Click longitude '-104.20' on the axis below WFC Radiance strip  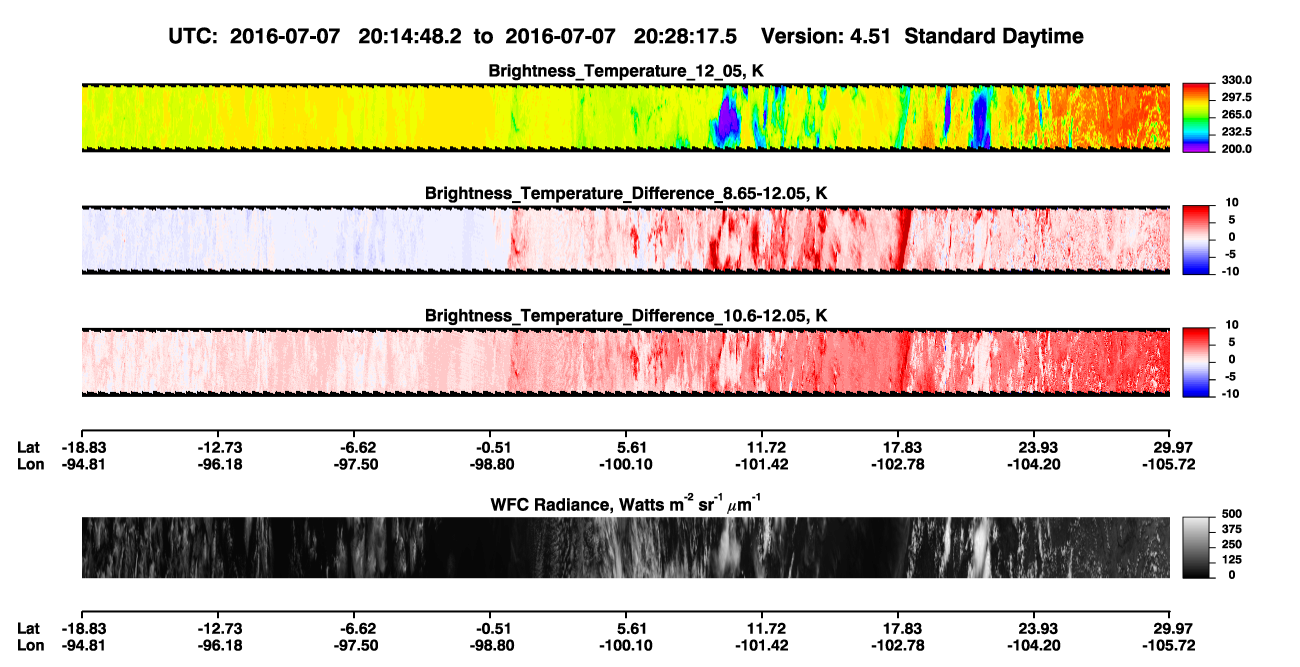point(1034,646)
